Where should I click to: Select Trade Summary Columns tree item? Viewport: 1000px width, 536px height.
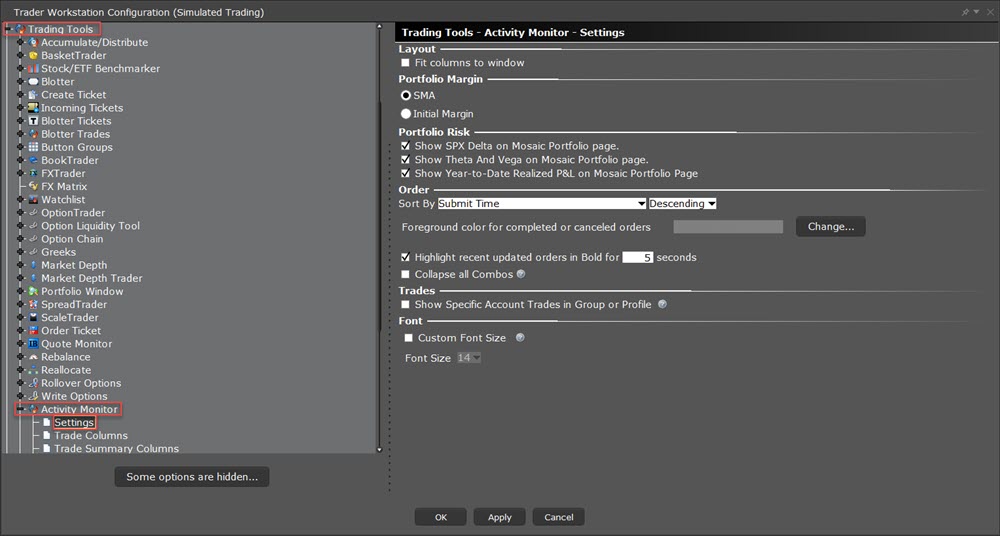116,449
